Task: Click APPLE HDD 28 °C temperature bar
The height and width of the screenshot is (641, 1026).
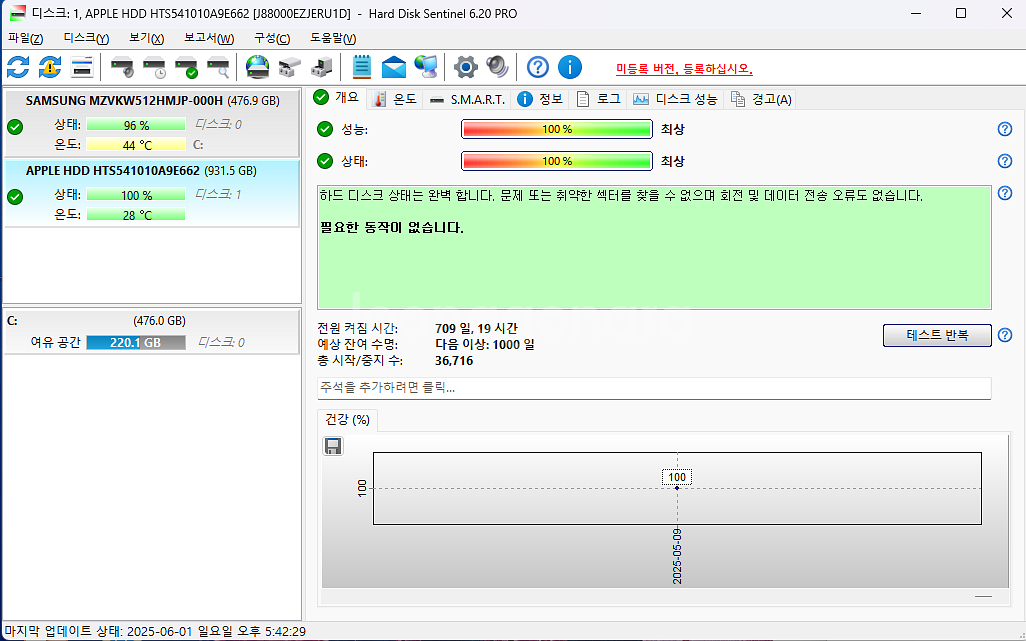Action: (x=136, y=215)
